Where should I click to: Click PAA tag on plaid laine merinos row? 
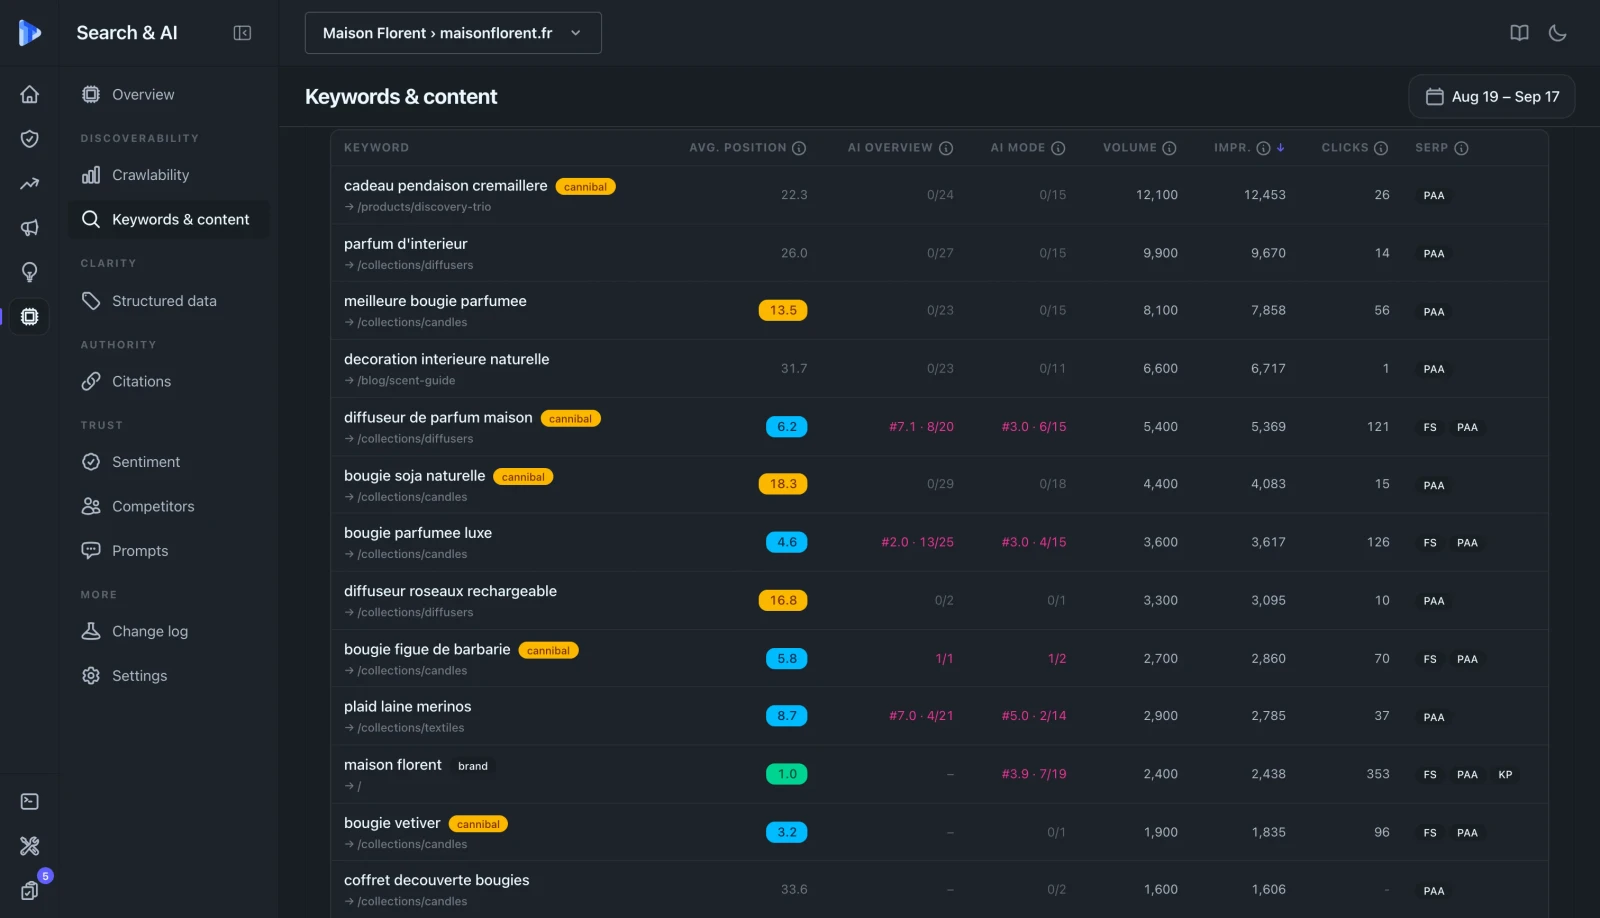1434,717
